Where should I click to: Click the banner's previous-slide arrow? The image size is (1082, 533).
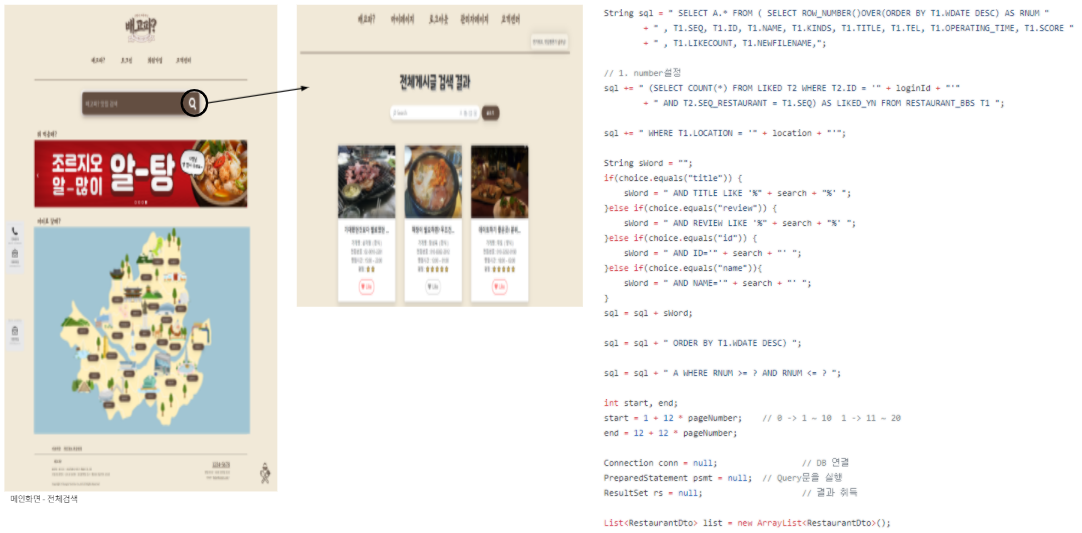39,177
